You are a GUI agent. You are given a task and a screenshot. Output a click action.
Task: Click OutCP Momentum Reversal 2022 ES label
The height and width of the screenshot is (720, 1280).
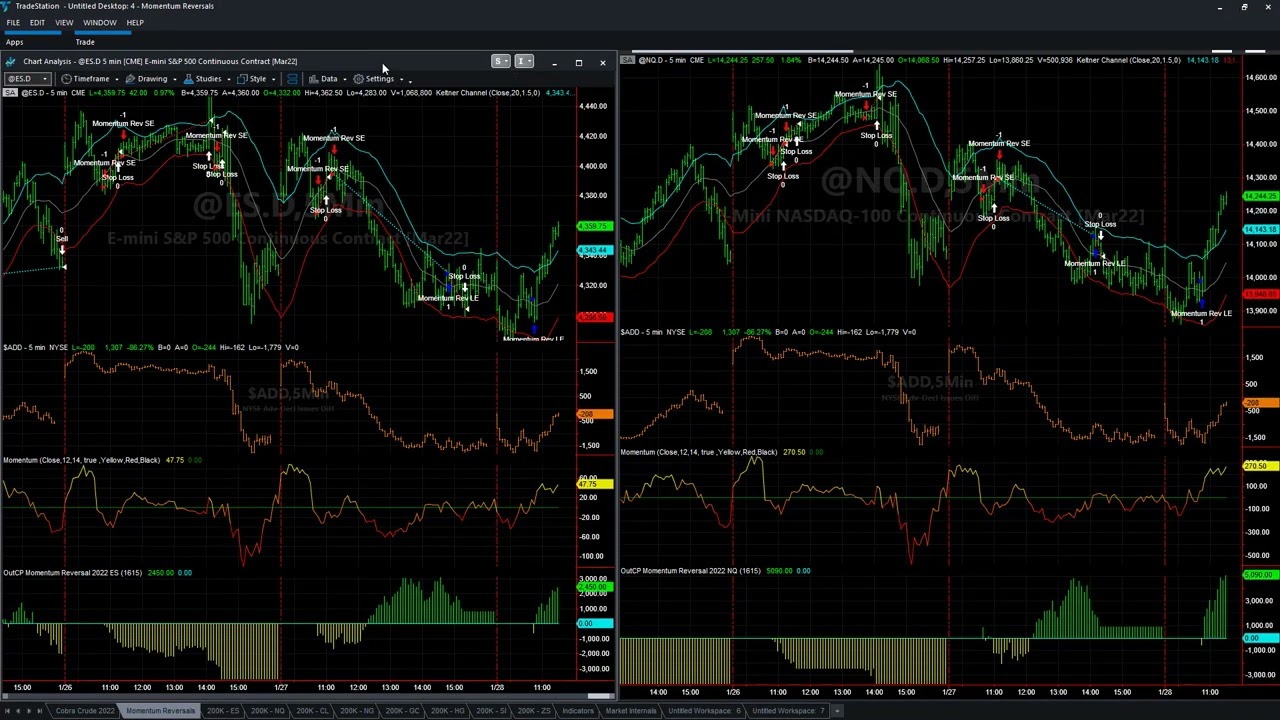pos(73,573)
